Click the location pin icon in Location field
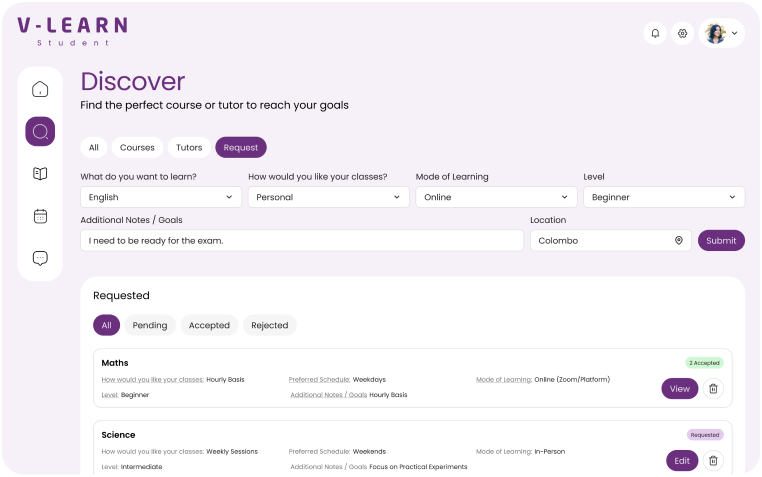The width and height of the screenshot is (762, 477). click(x=678, y=241)
